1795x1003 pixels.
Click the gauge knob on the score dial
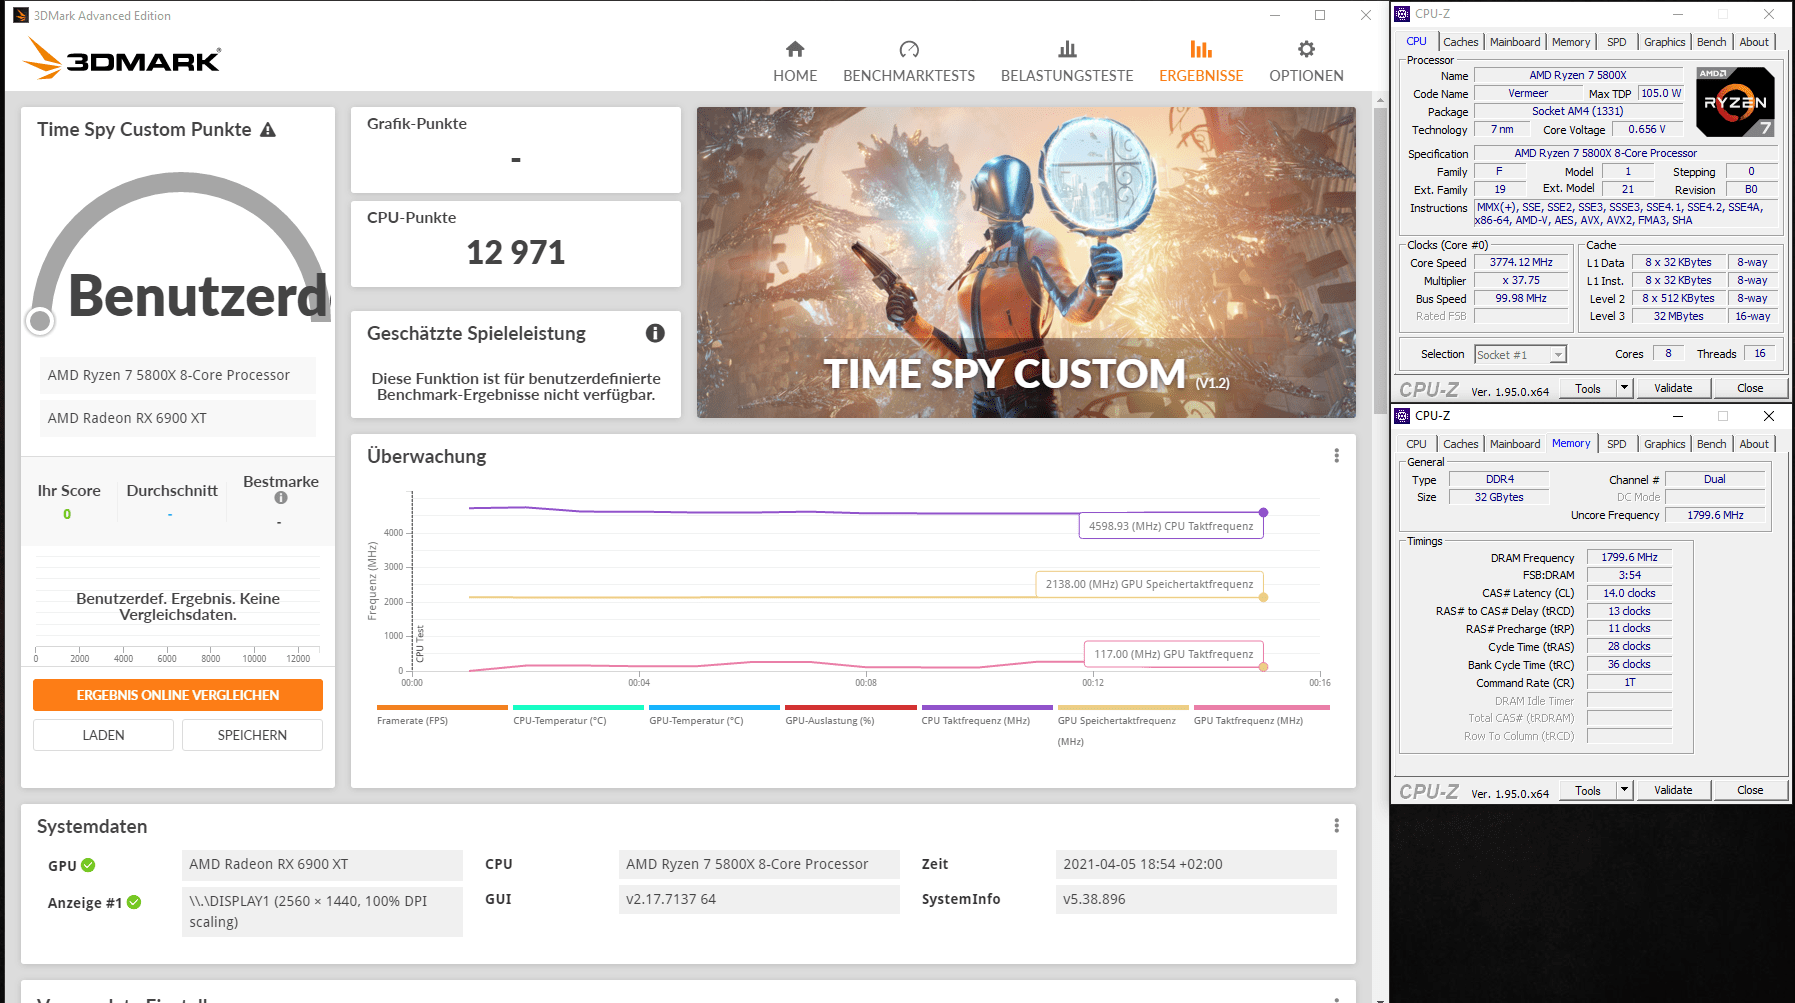click(x=40, y=321)
